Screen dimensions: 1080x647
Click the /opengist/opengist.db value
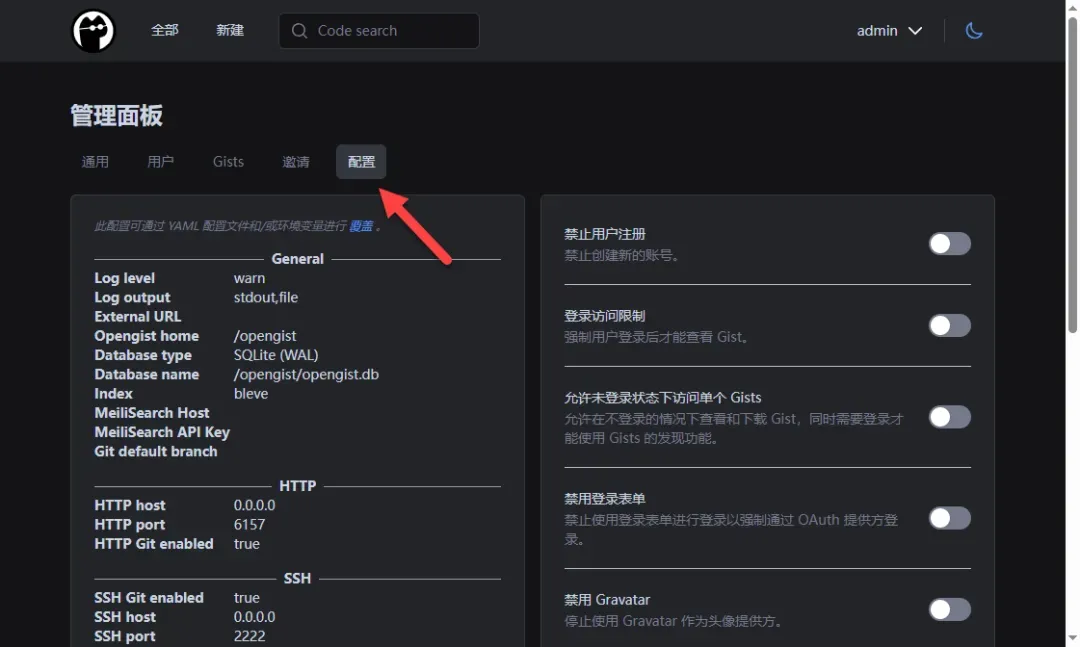[306, 375]
